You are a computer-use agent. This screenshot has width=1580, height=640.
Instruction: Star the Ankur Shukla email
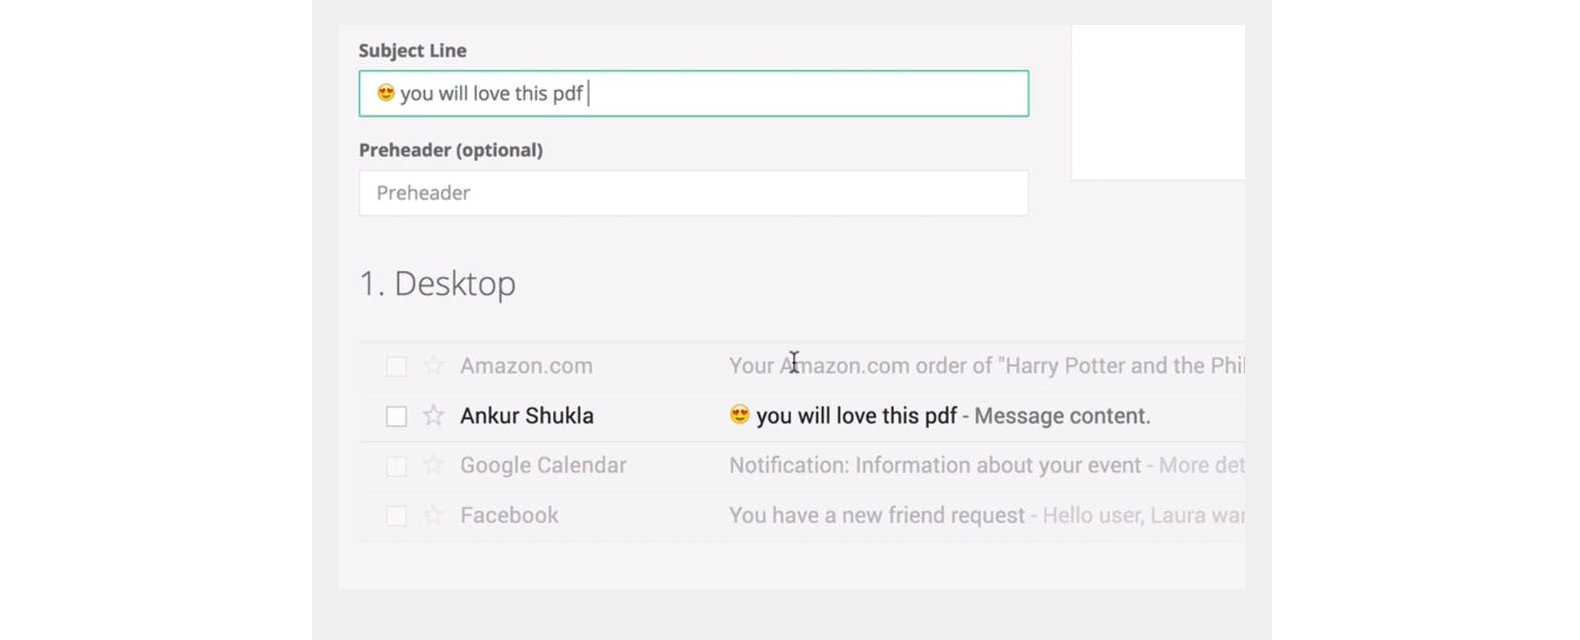[x=433, y=415]
